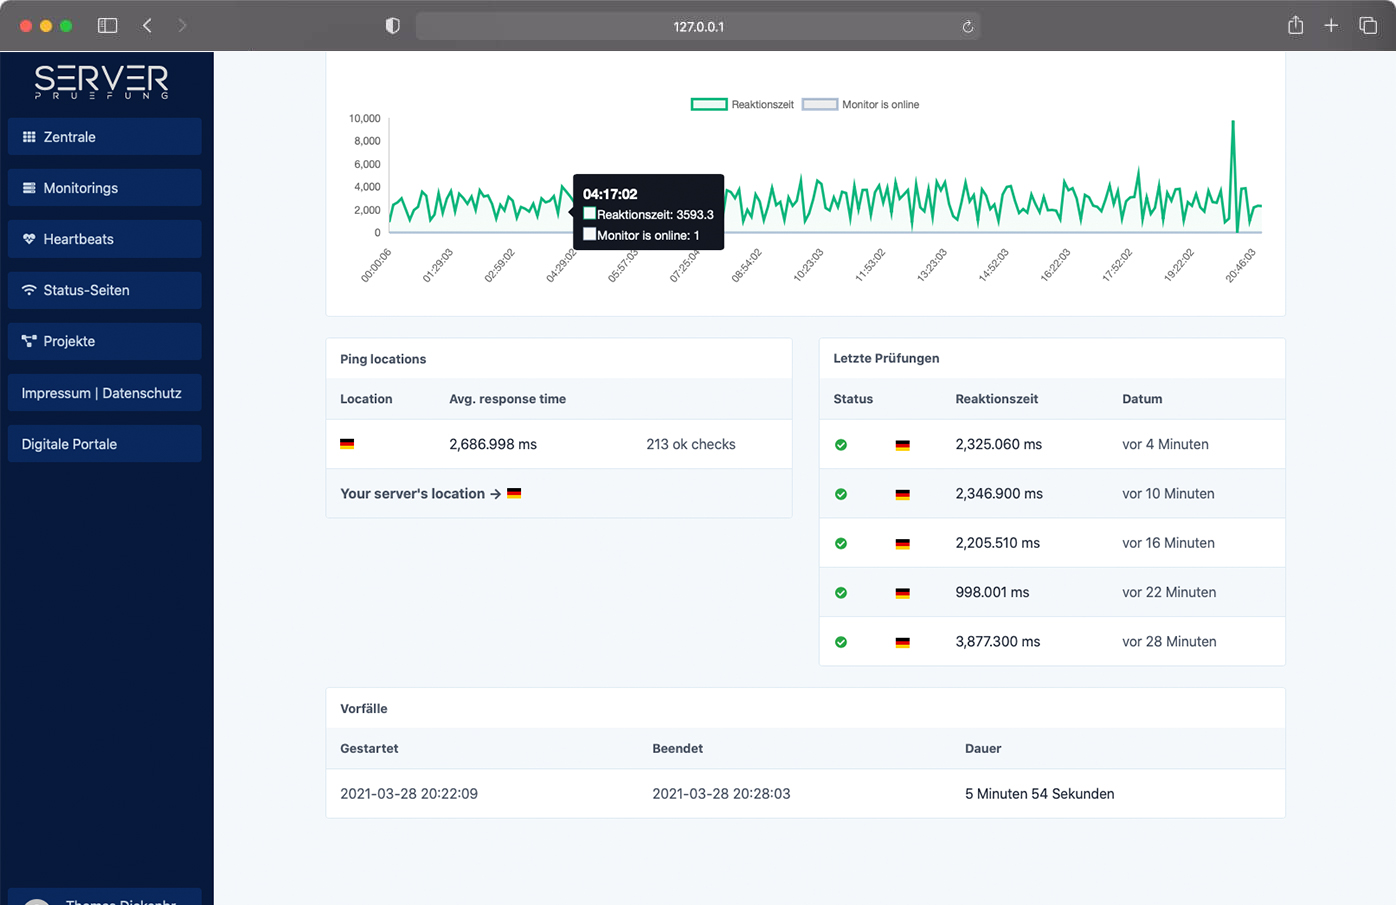
Task: Toggle the Reaktionszeit legend series
Action: (762, 104)
